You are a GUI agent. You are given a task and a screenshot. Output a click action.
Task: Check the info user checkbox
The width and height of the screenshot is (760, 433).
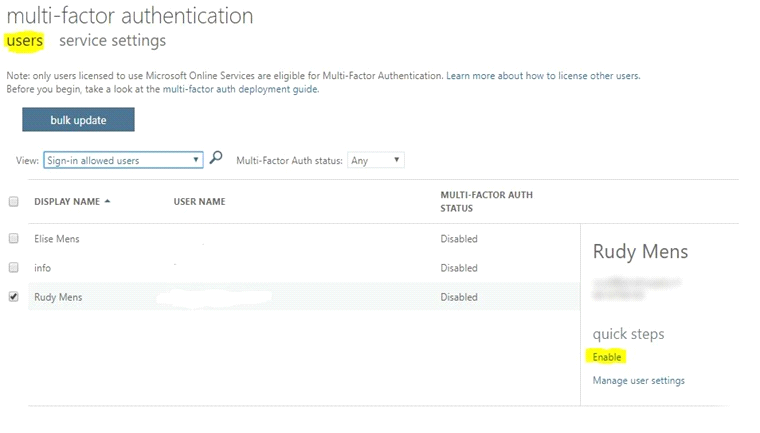(x=14, y=267)
